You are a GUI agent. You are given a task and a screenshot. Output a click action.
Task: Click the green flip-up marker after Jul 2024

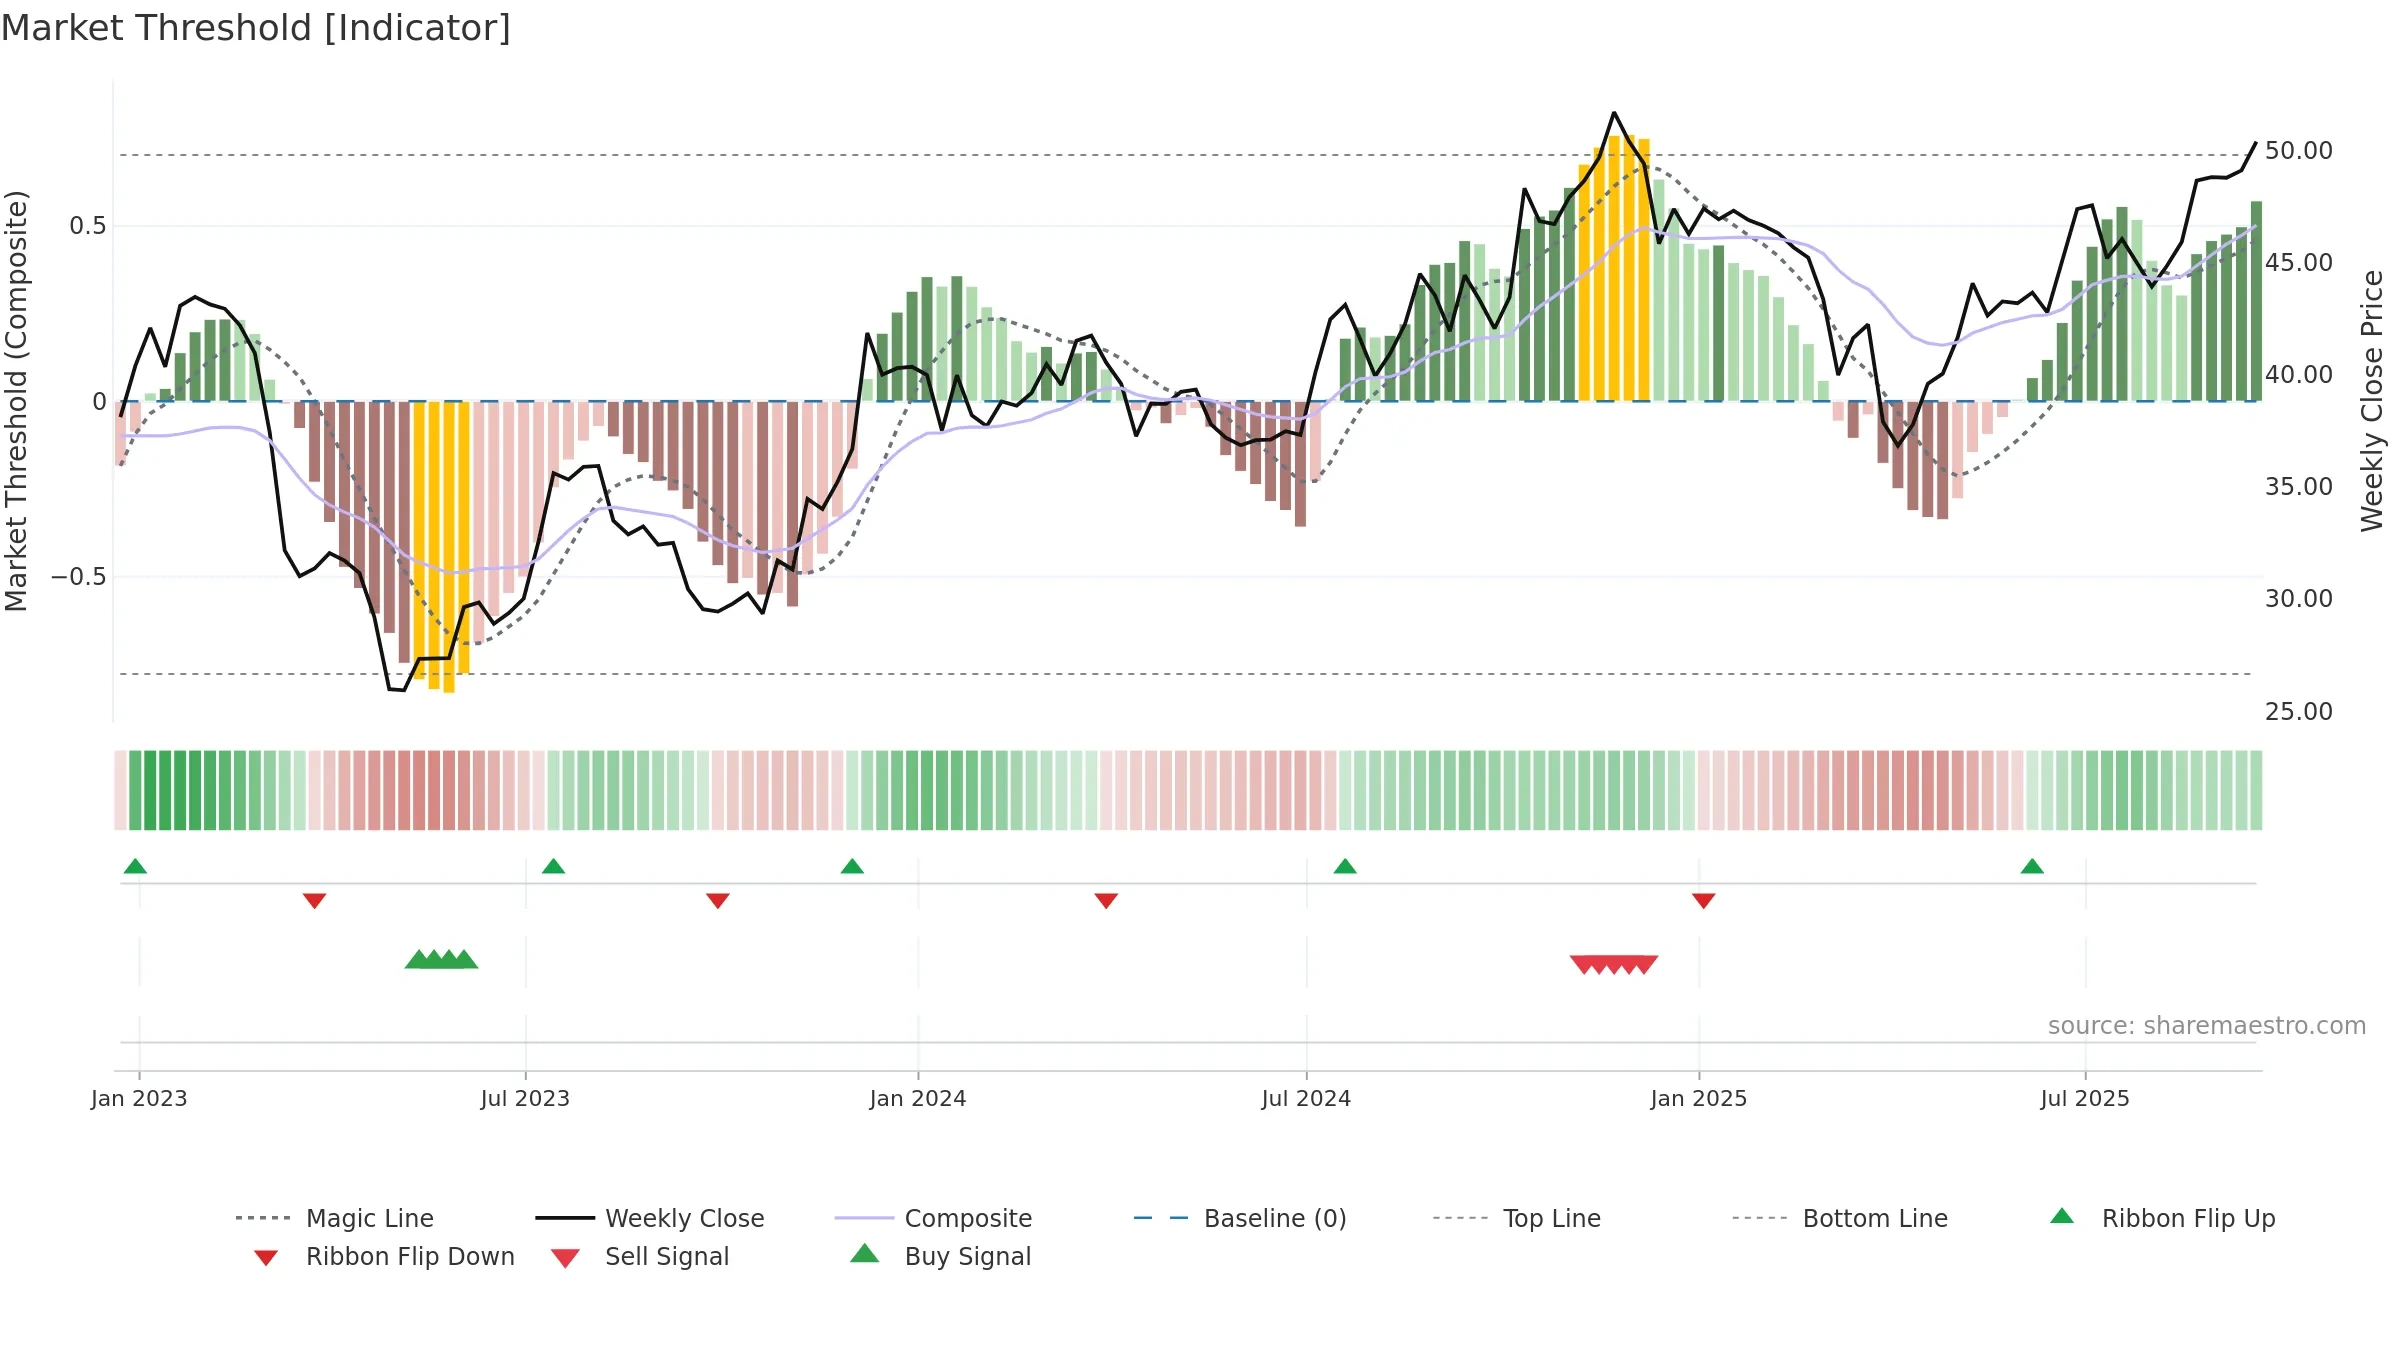point(1345,866)
